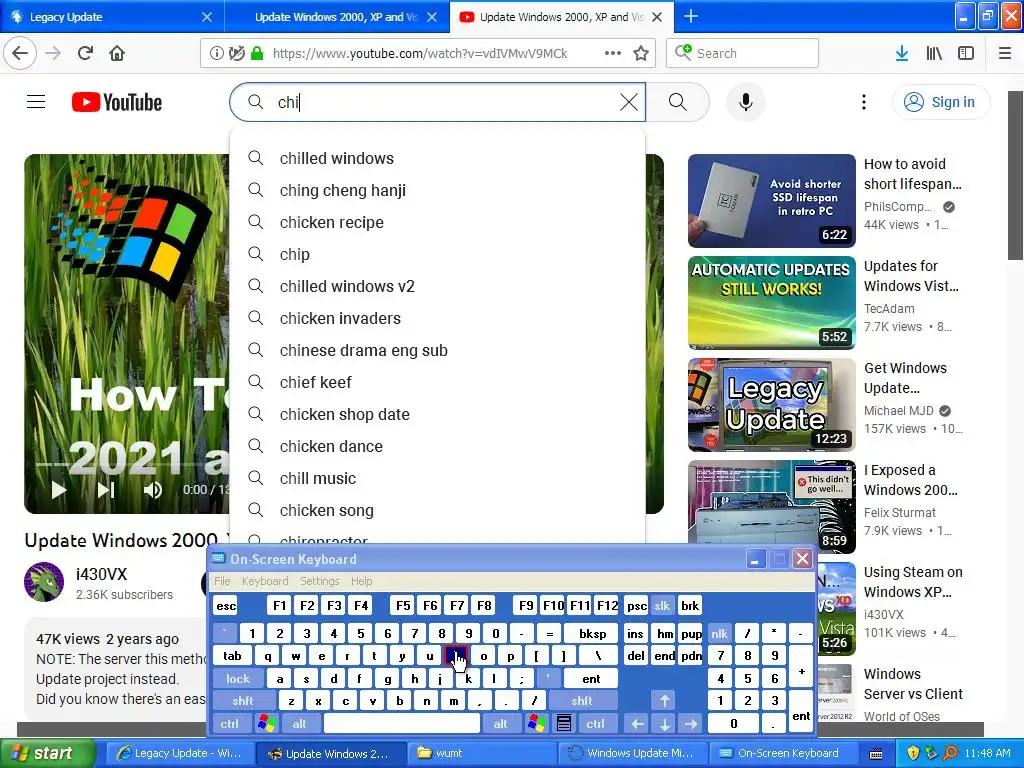Mute the video with speaker icon
Viewport: 1024px width, 768px height.
153,490
